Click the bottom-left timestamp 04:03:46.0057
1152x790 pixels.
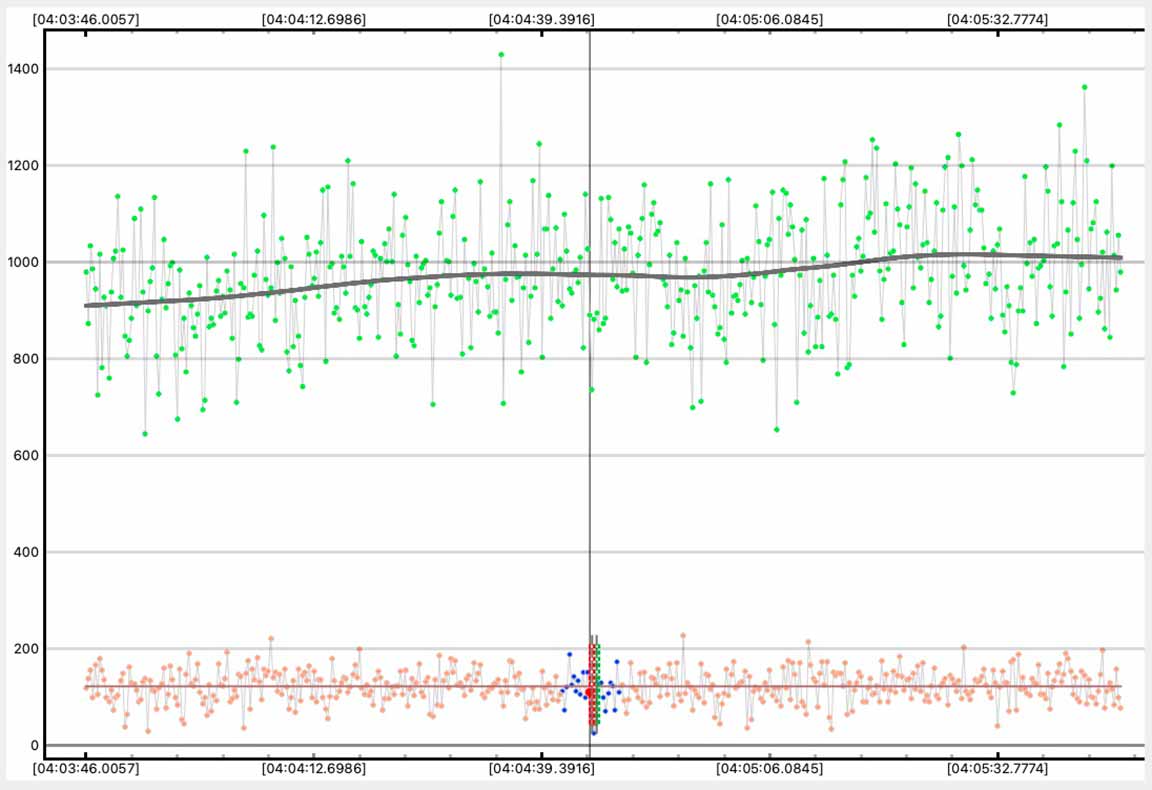(85, 769)
